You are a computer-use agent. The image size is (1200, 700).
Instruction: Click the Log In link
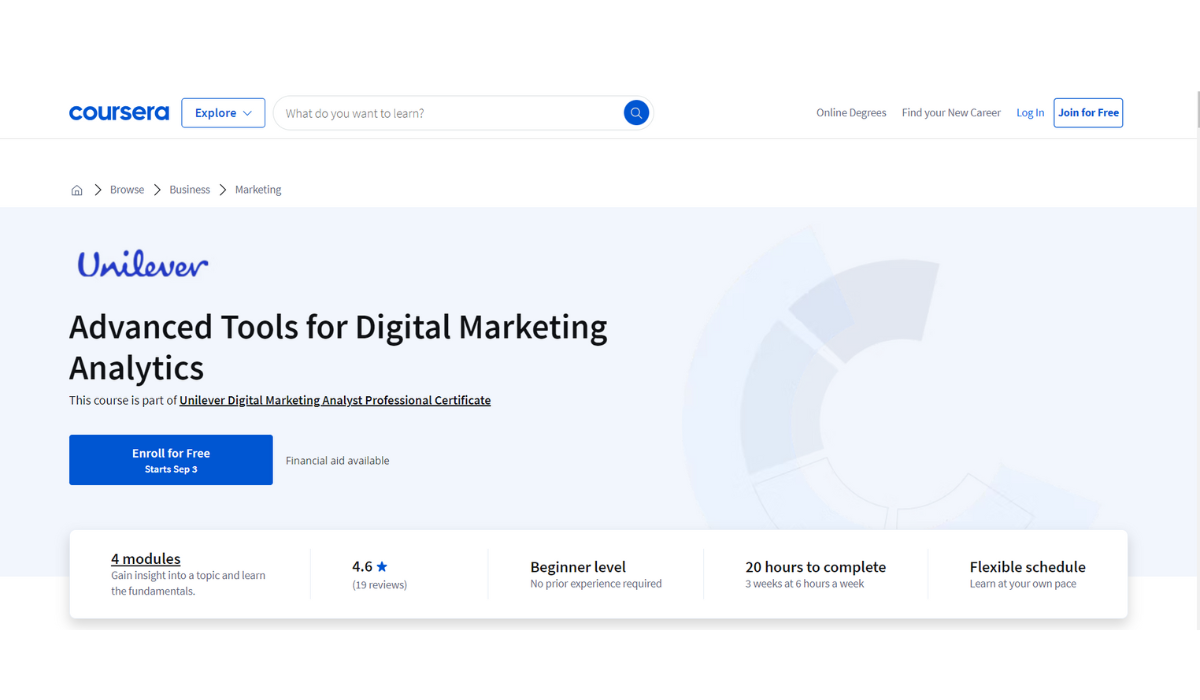point(1030,113)
